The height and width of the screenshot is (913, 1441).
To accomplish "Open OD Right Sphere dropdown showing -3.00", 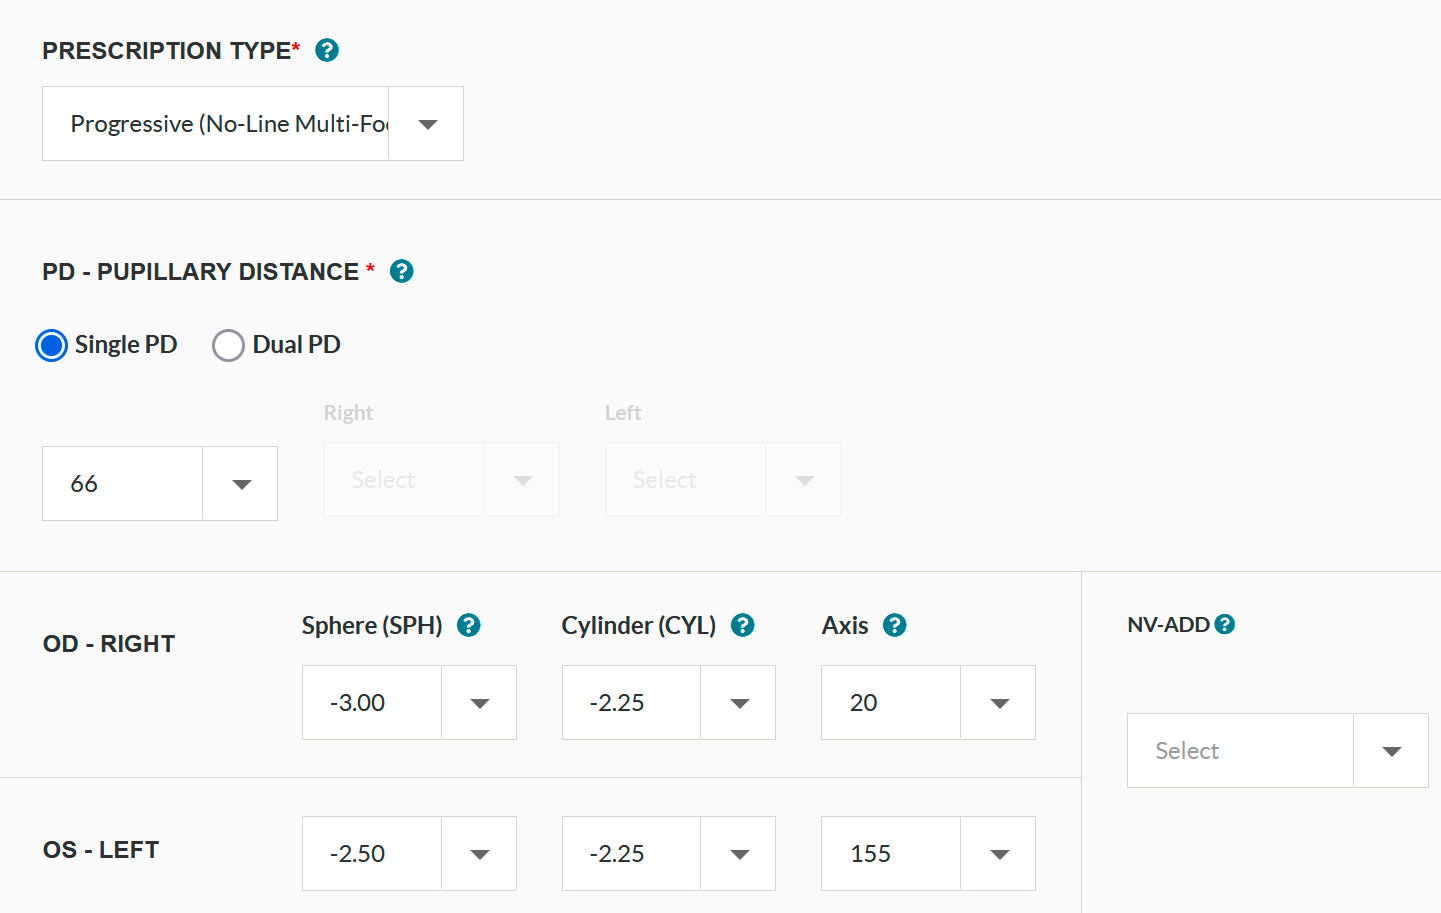I will click(409, 703).
